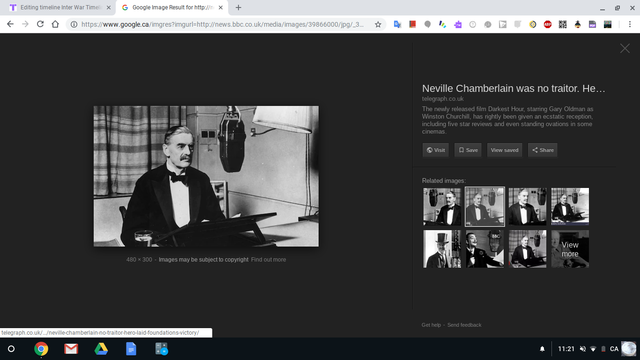
Task: Open the yellow circular diamond extension
Action: [x=533, y=24]
